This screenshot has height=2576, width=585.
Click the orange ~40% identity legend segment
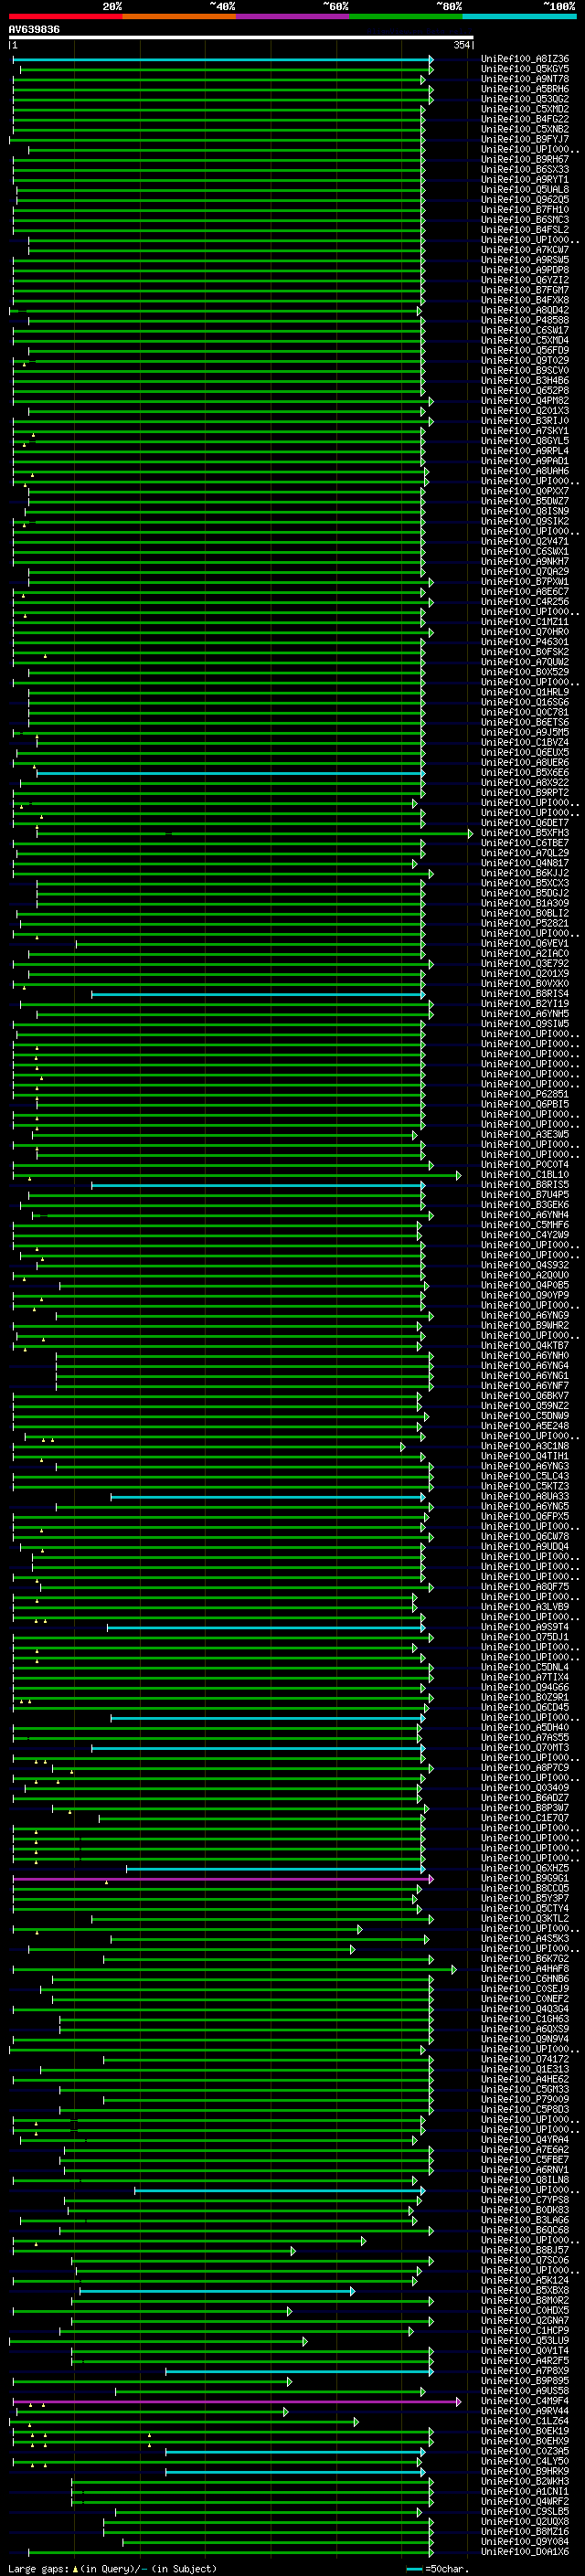179,16
